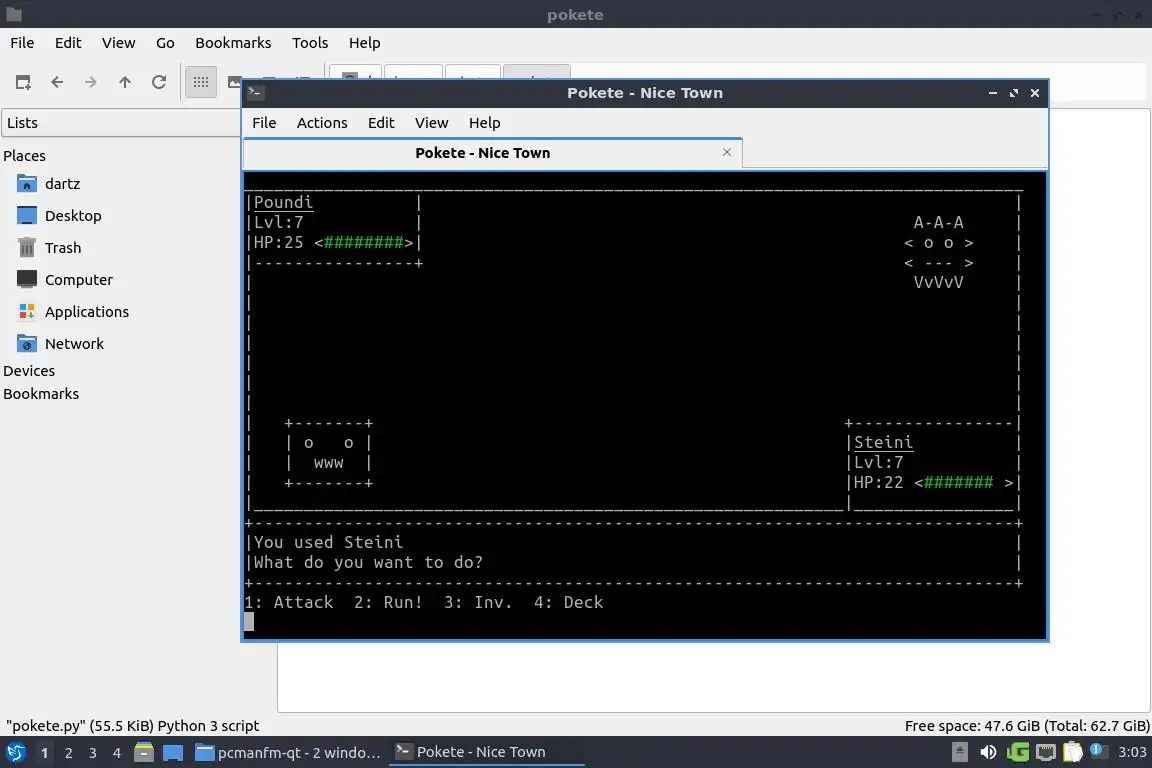Go forward in file manager toolbar

tap(90, 82)
